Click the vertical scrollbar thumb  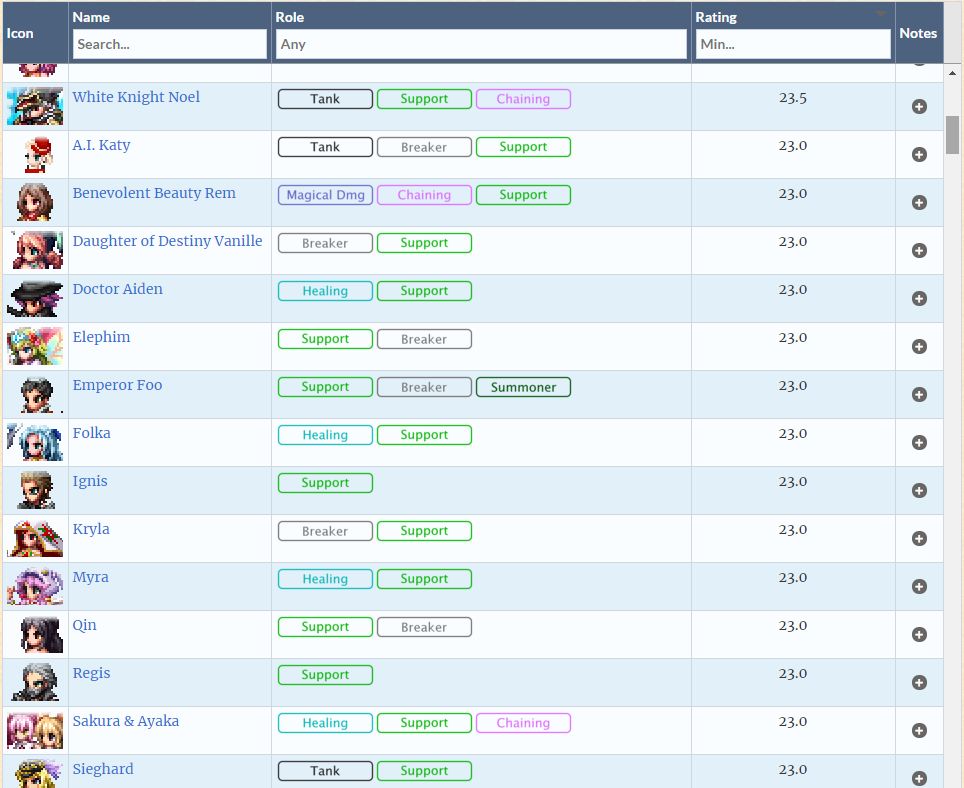pos(952,135)
